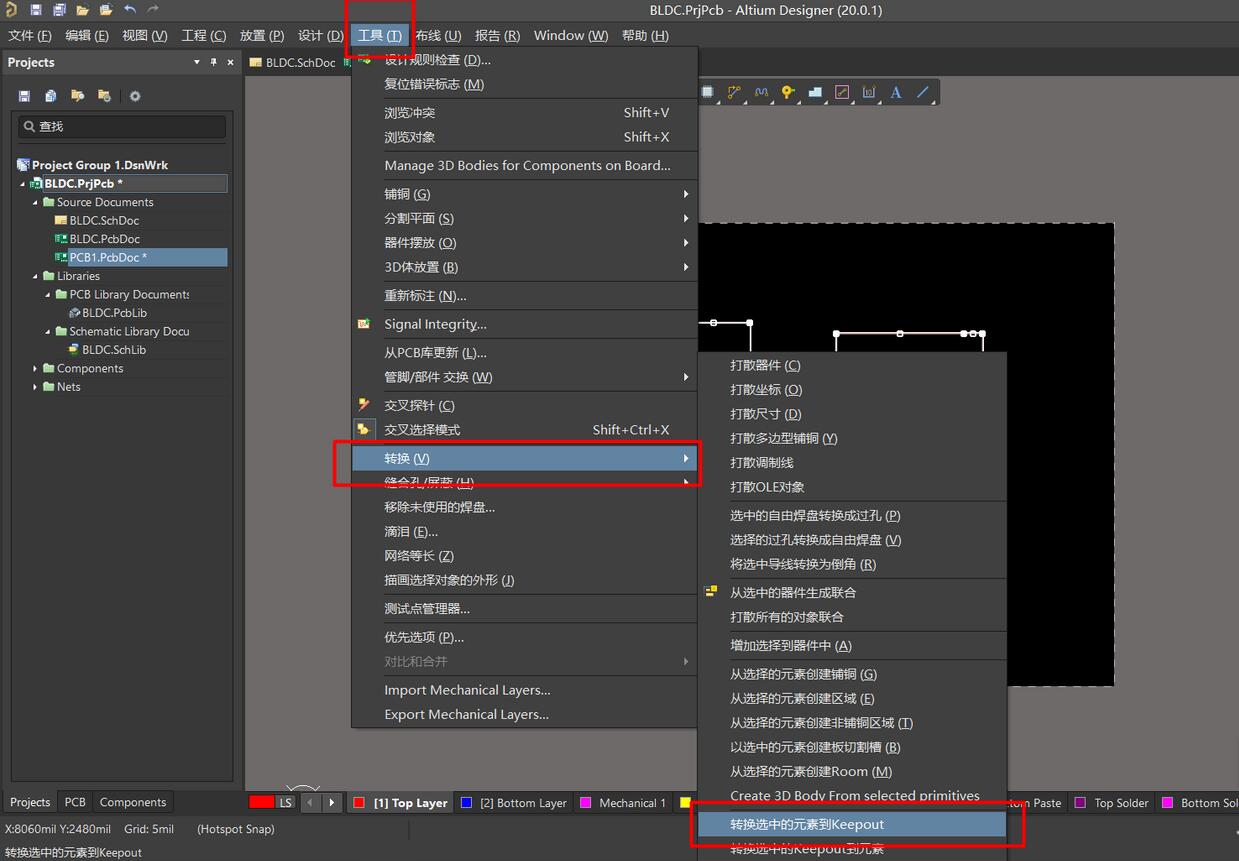This screenshot has height=861, width=1239.
Task: Pin the Projects panel
Action: (213, 62)
